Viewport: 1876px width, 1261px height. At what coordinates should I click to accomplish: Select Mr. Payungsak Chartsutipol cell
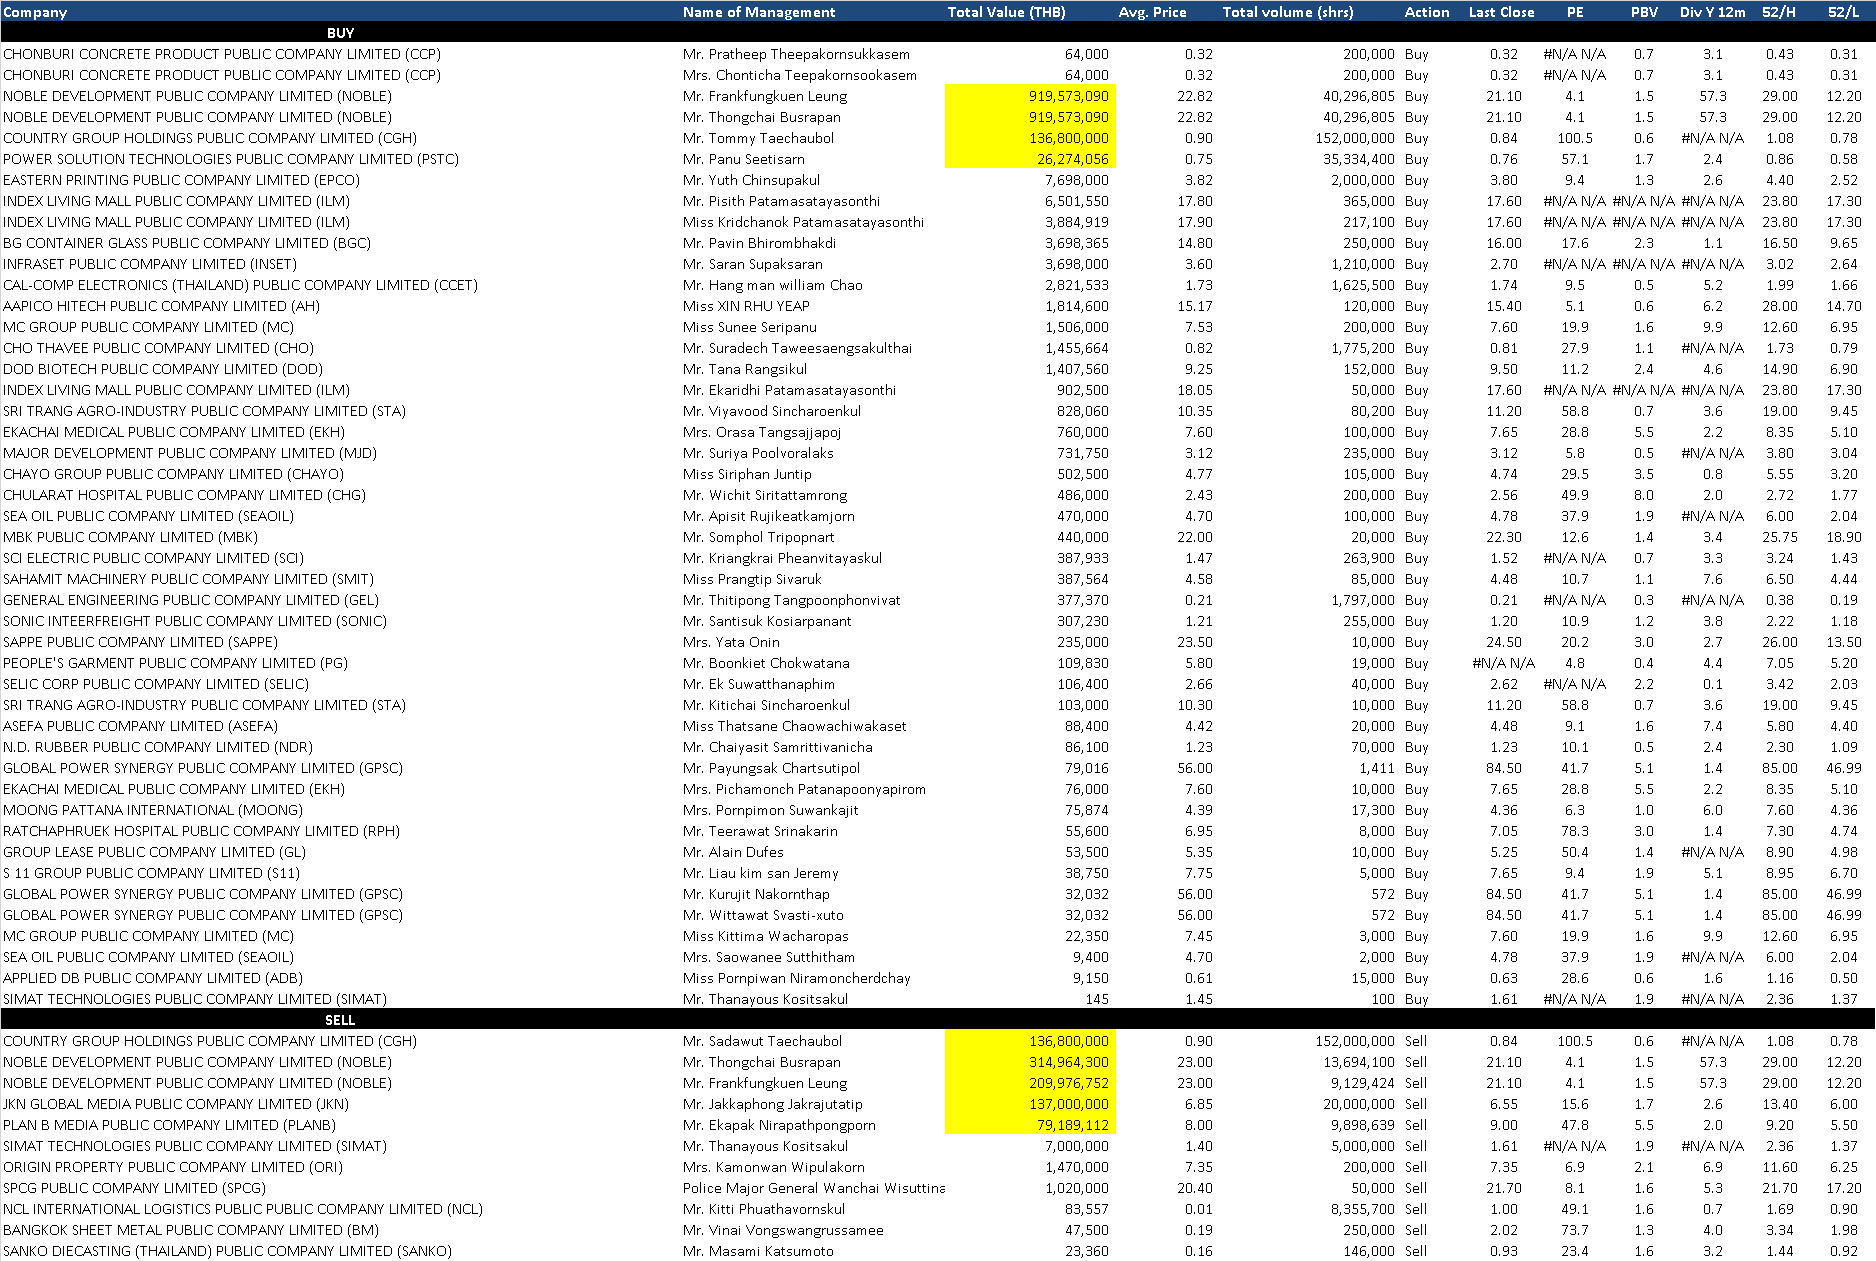point(771,768)
